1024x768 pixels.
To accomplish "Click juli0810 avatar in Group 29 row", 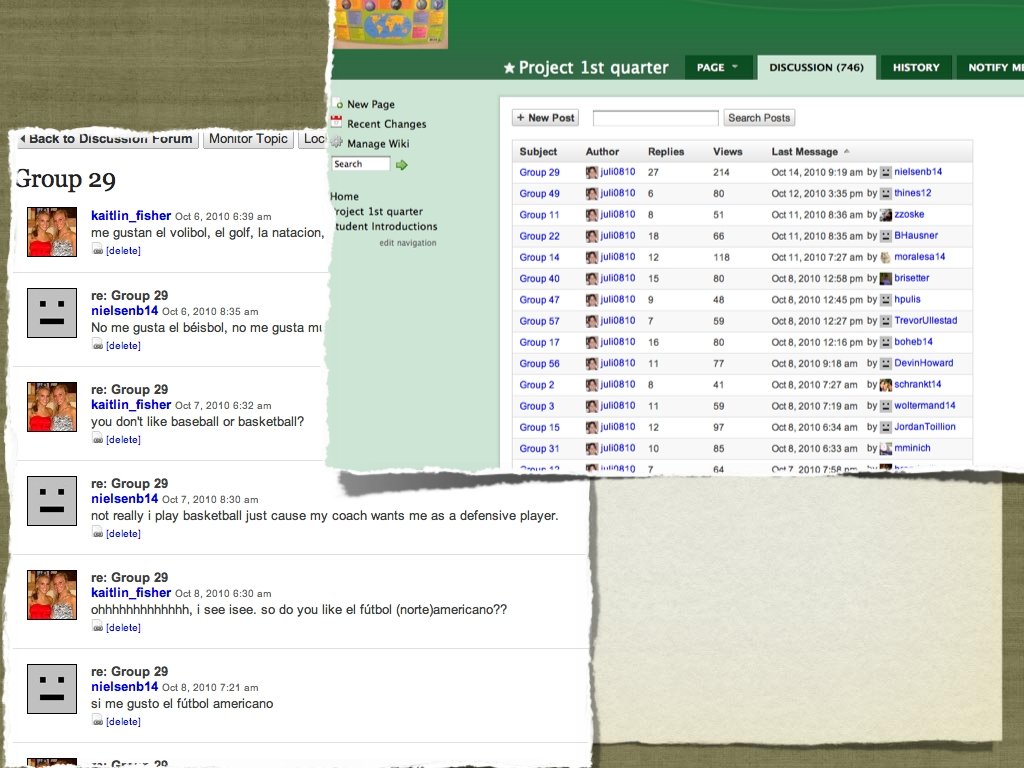I will point(592,172).
